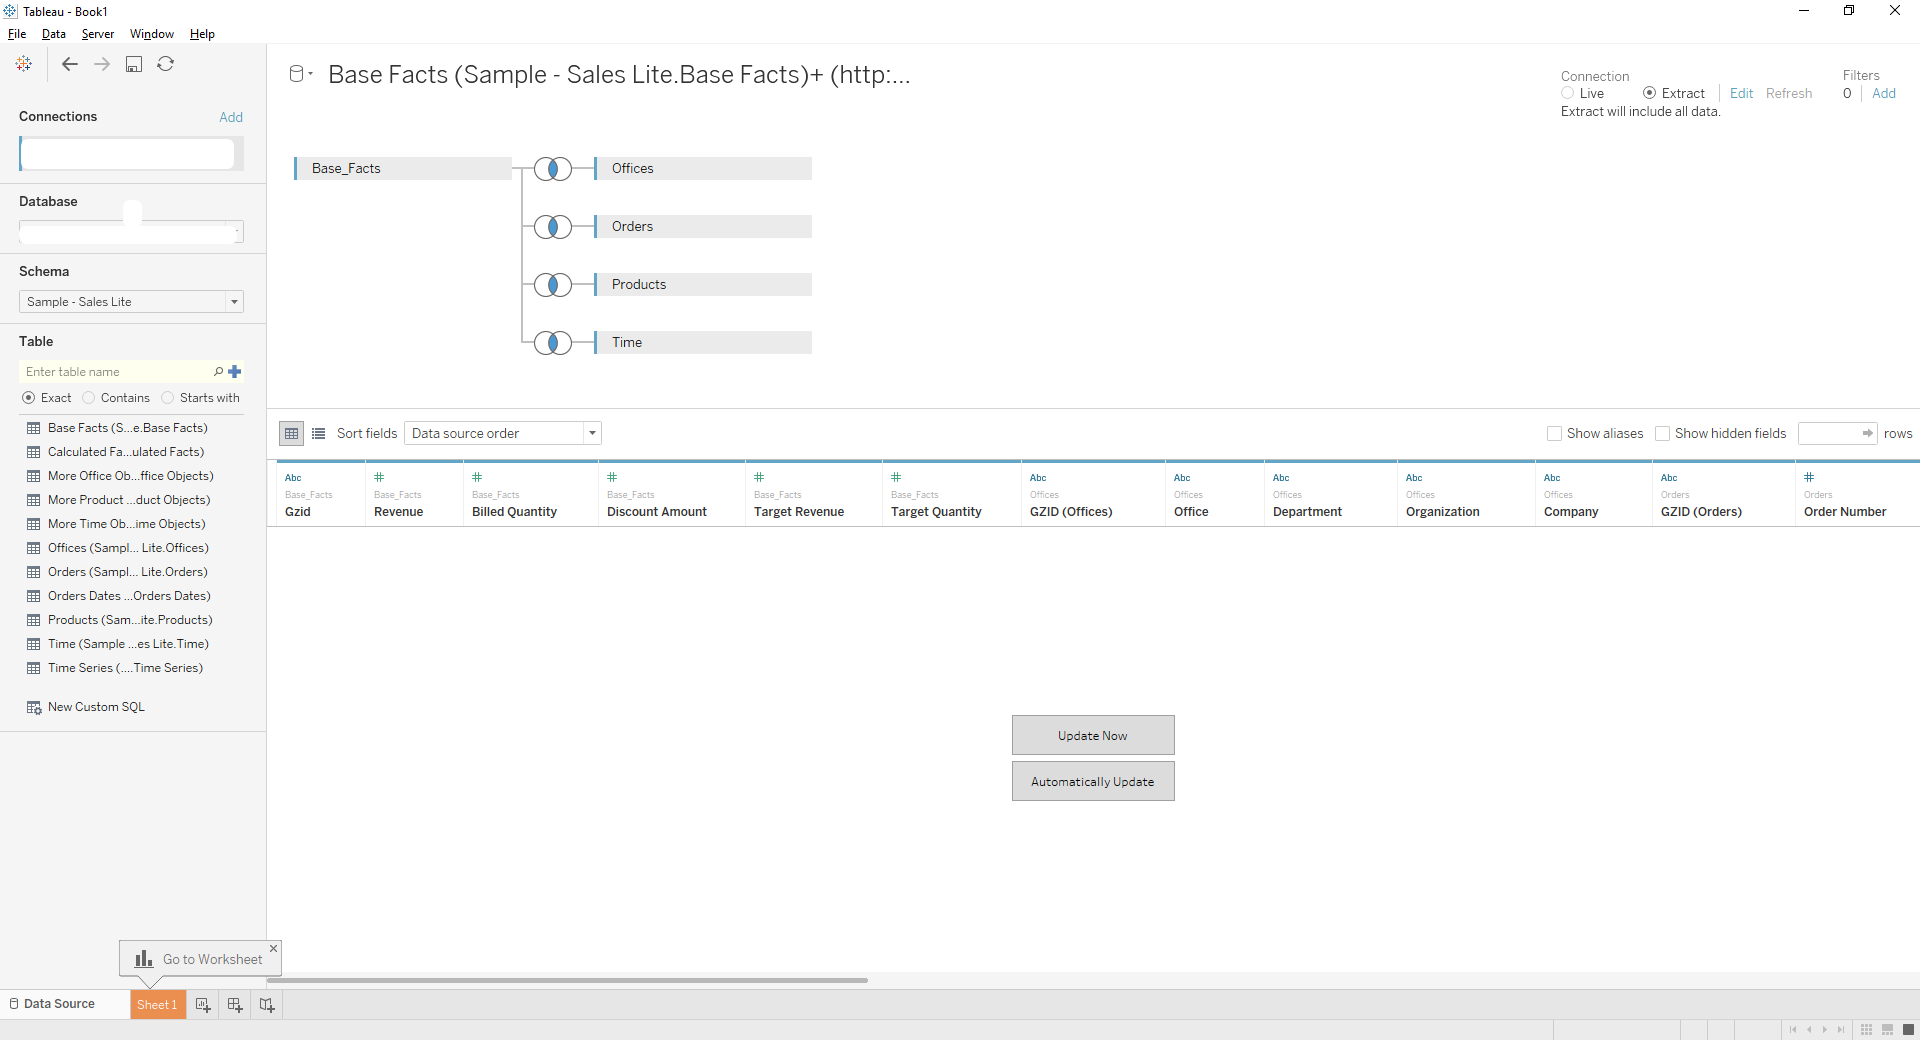Viewport: 1920px width, 1040px height.
Task: Click the Add filters link
Action: (1884, 93)
